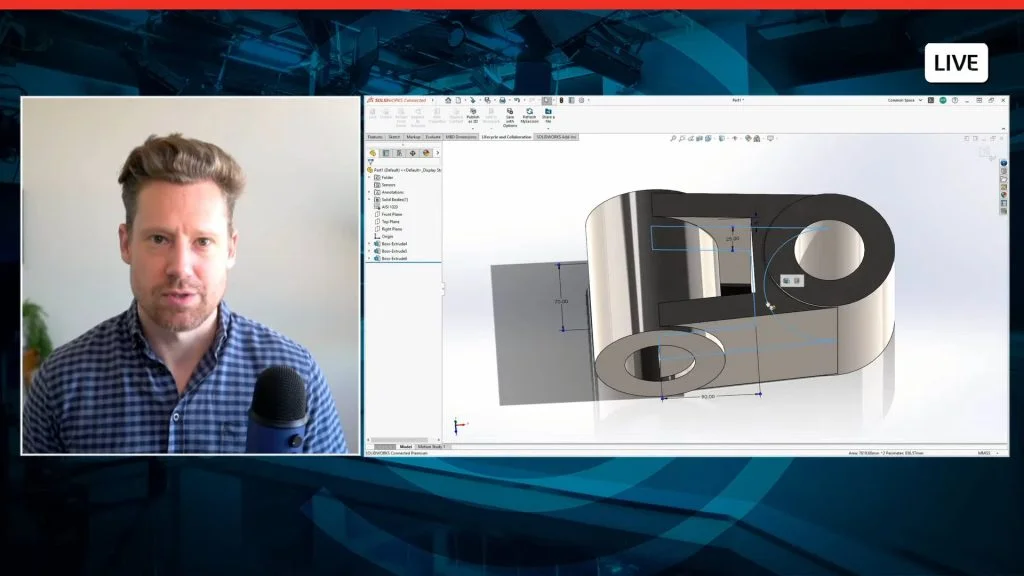Click the FeatureManager filter funnel icon
This screenshot has height=576, width=1024.
[371, 162]
